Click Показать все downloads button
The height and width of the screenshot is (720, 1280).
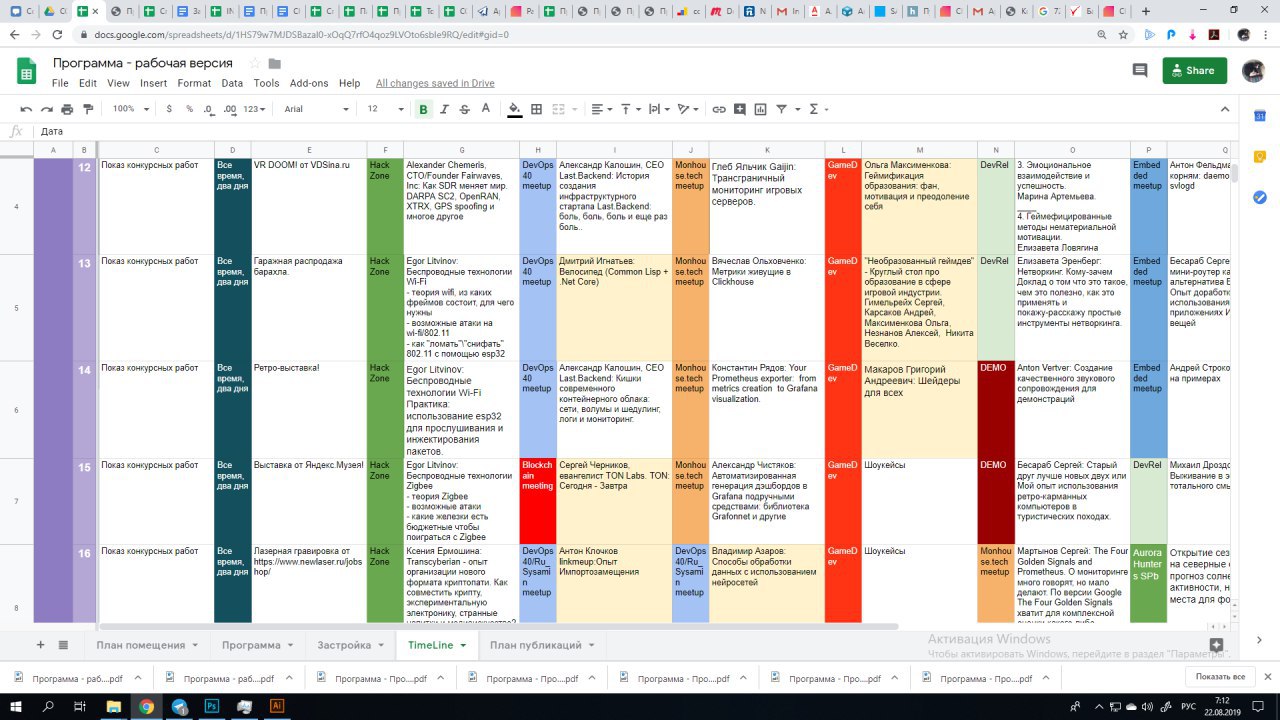pos(1220,677)
